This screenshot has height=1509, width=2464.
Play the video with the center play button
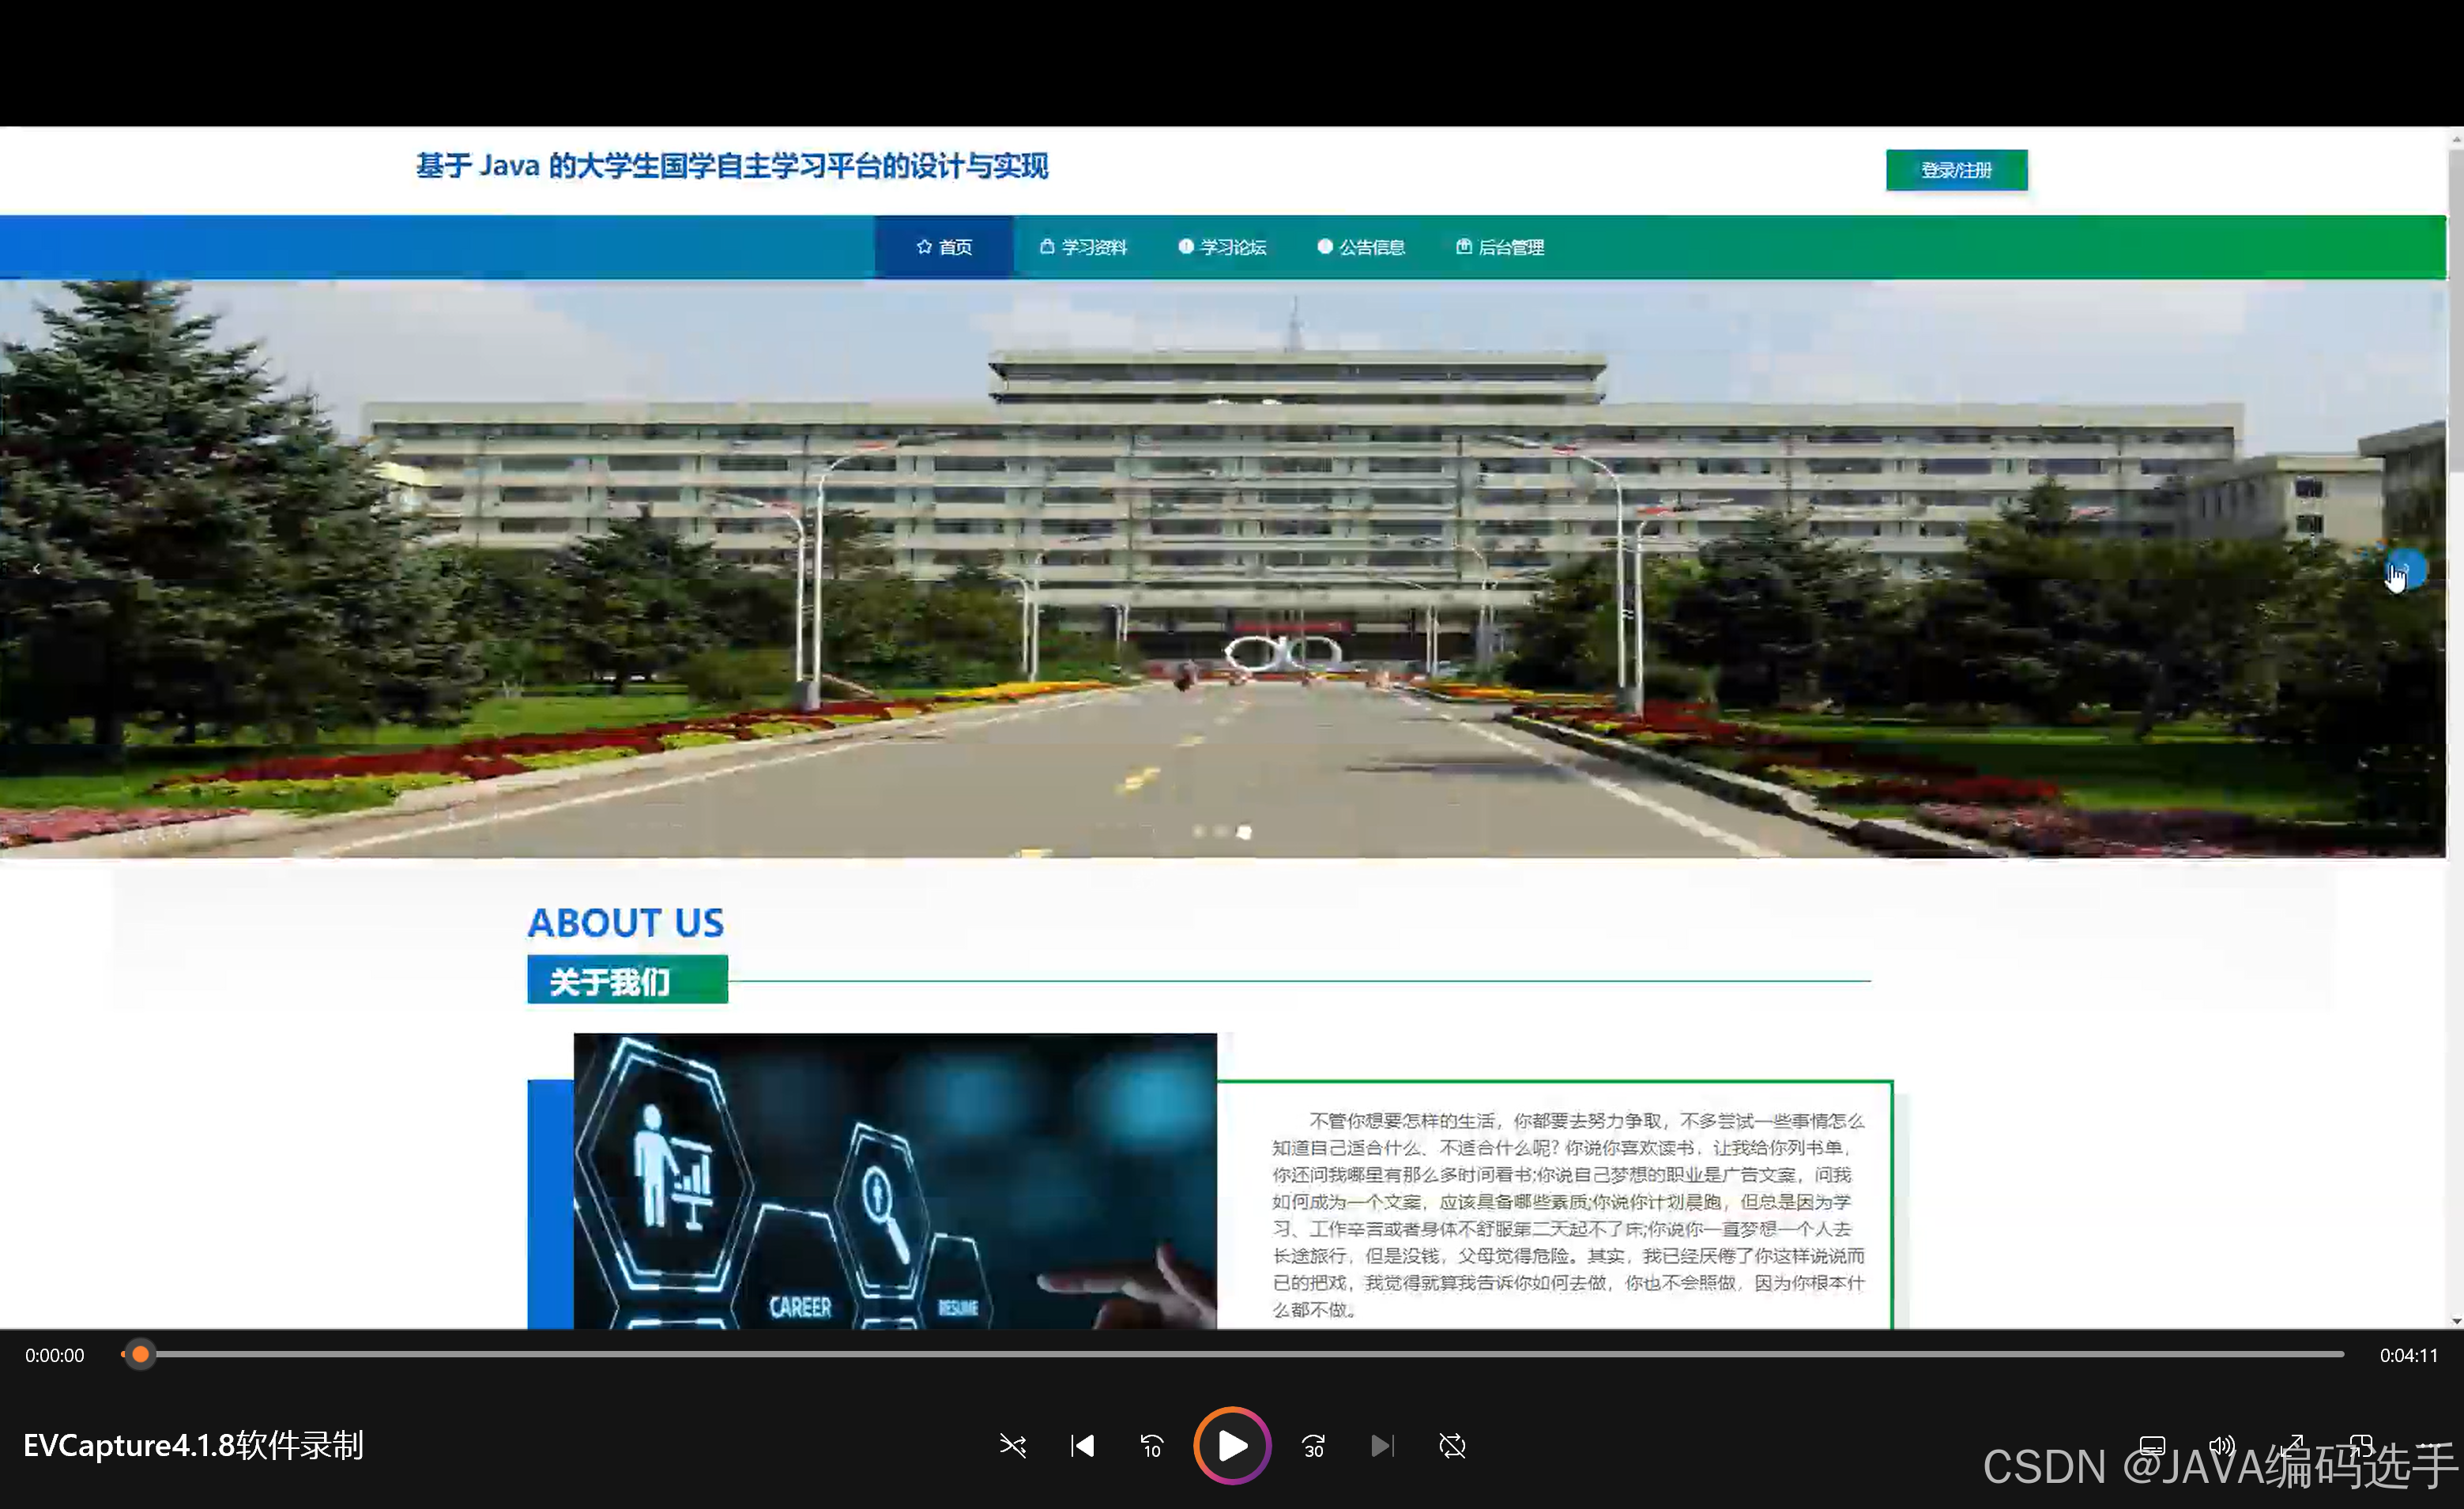pos(1232,1446)
